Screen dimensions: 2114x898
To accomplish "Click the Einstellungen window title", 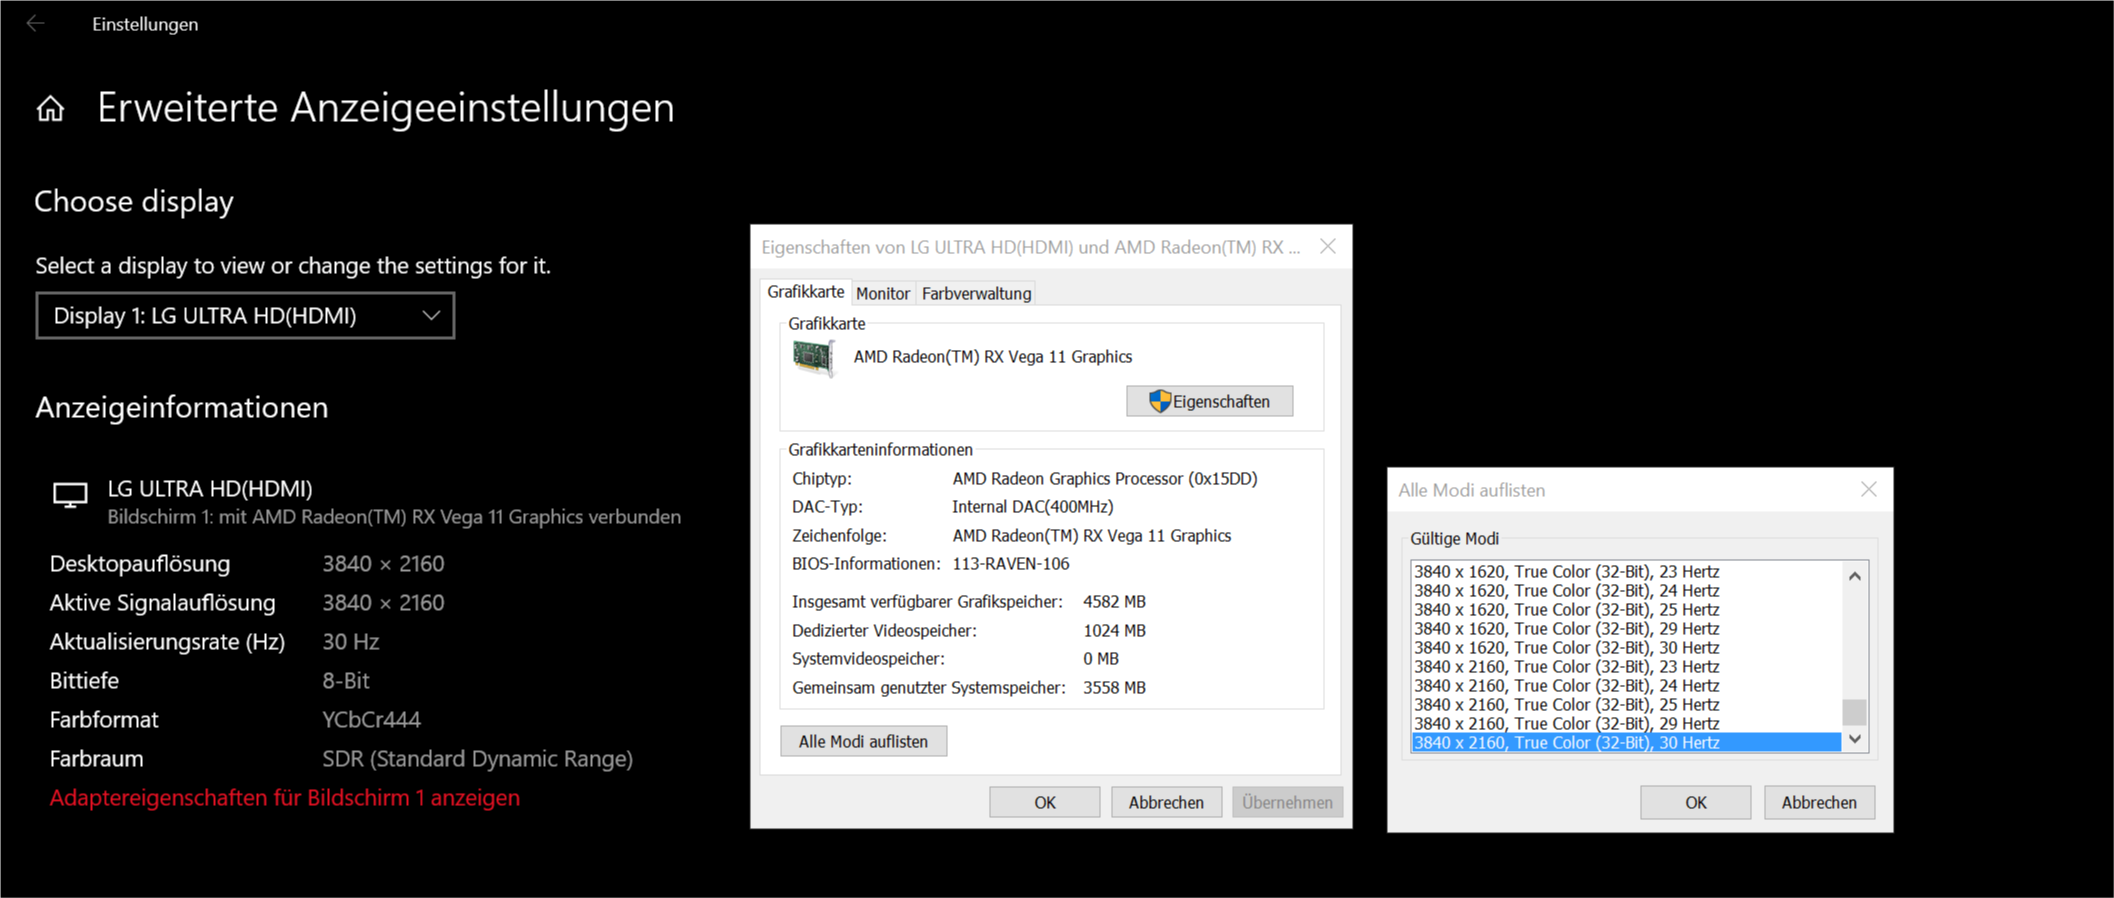I will coord(145,24).
